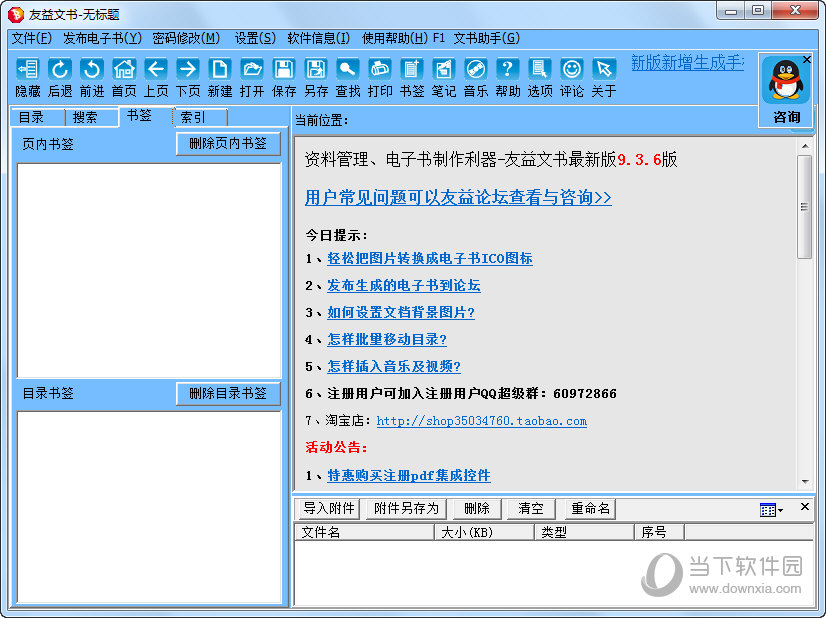Sort attachments by 大小(KB) column header
Screen dimensions: 826x618
pos(484,532)
